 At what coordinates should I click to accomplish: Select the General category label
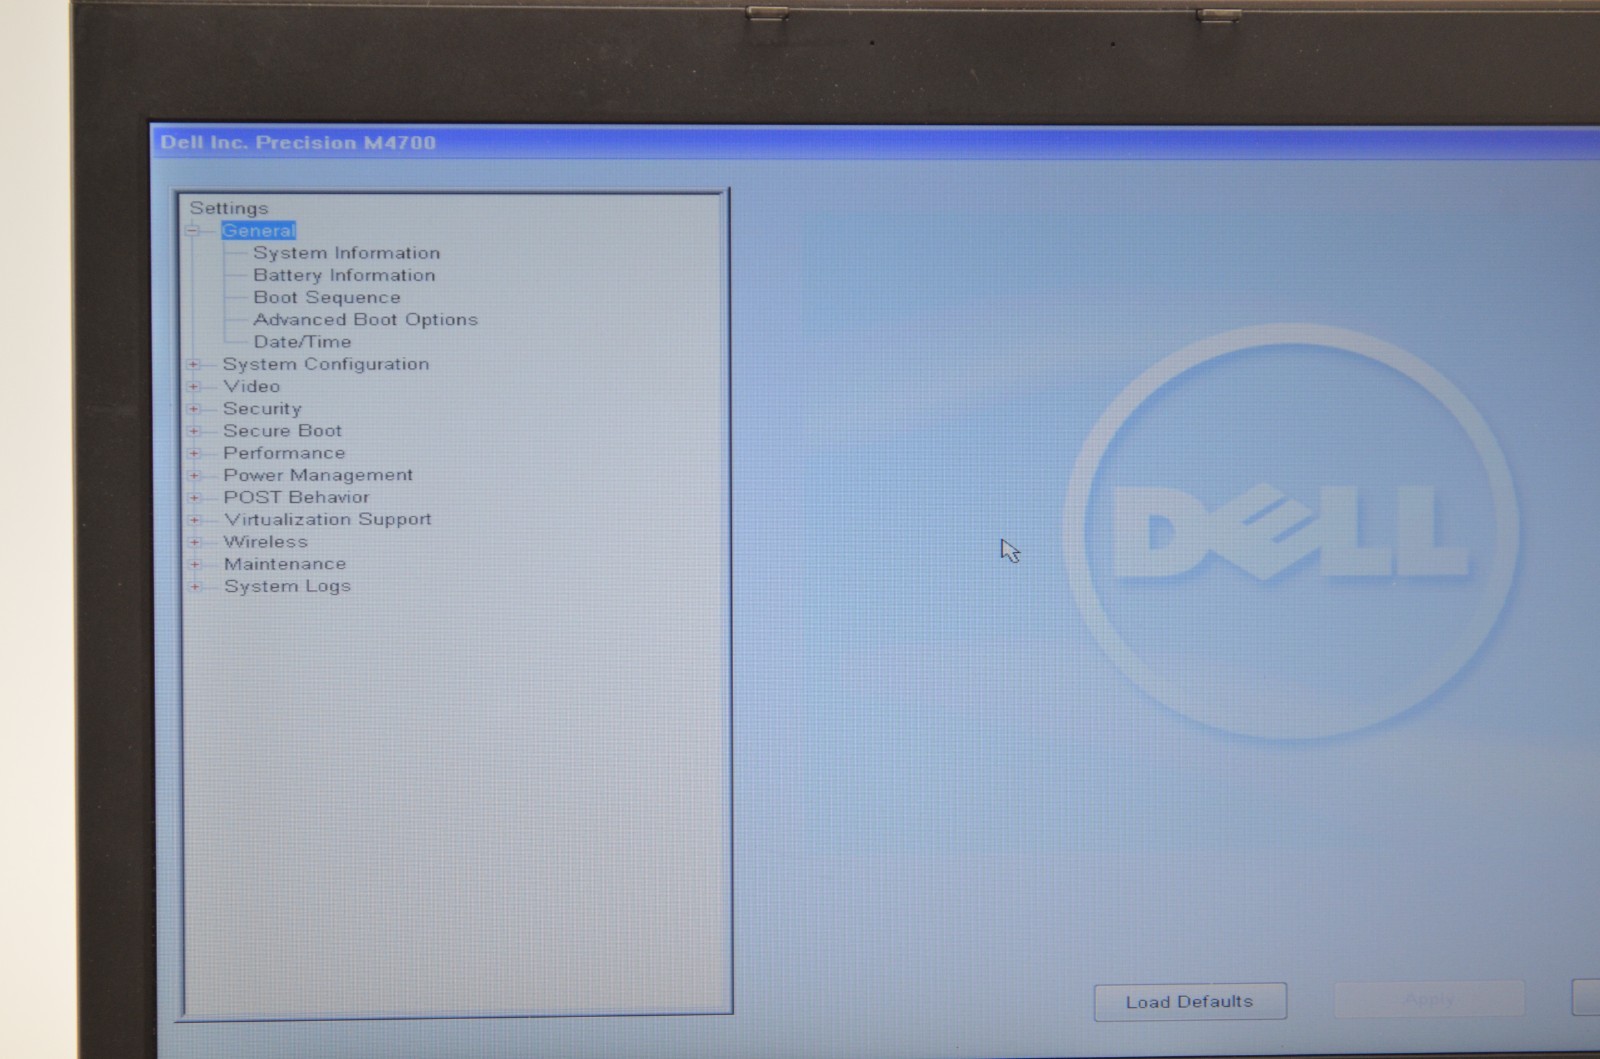(258, 231)
